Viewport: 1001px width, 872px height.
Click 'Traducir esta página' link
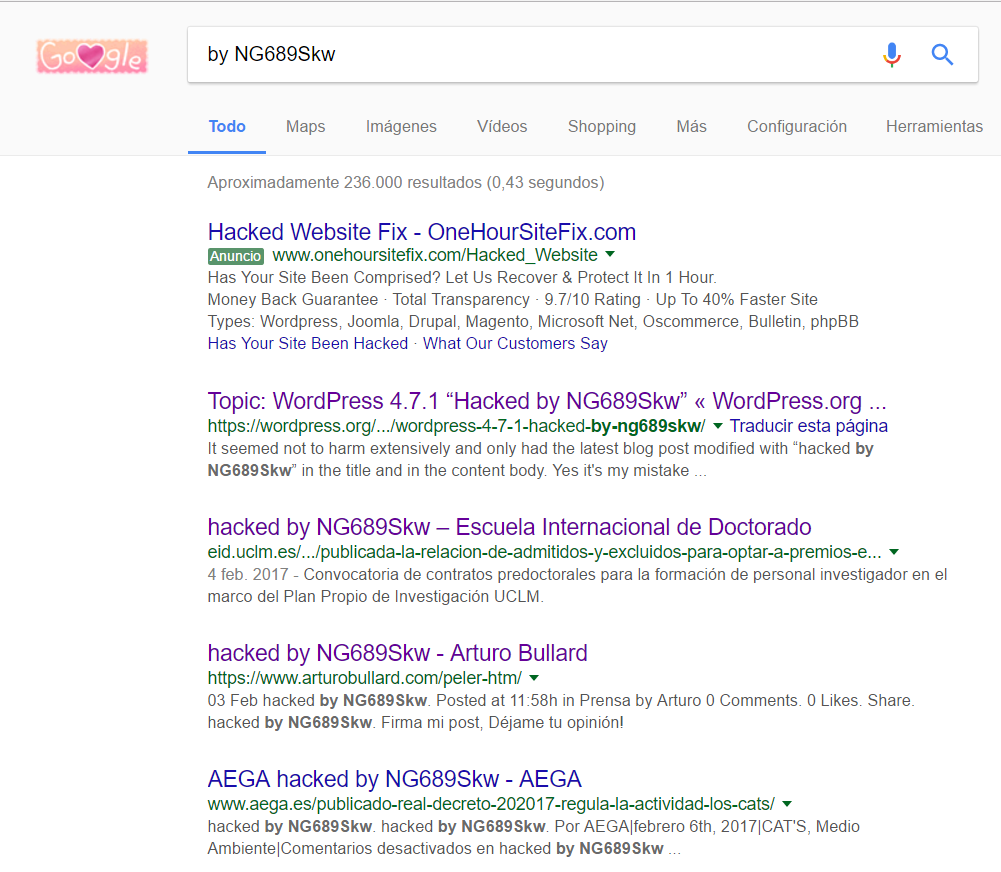809,426
